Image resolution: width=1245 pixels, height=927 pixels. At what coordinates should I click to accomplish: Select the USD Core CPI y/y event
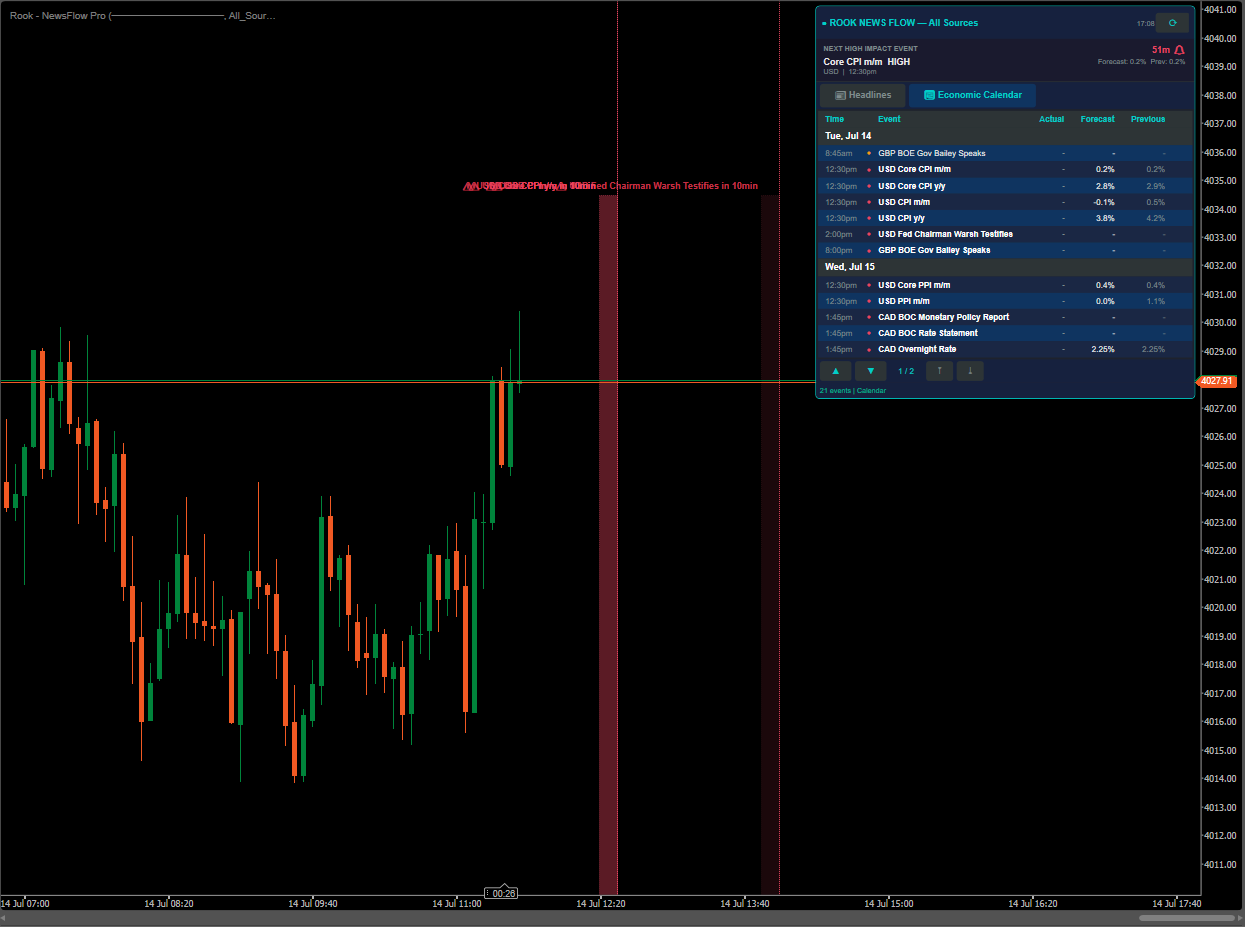tap(1005, 186)
